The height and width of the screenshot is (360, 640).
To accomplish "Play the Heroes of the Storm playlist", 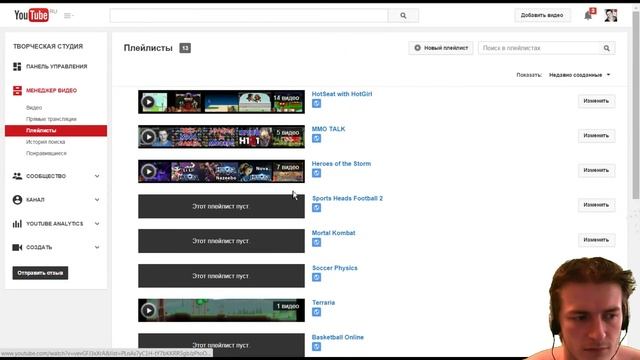I will [149, 171].
